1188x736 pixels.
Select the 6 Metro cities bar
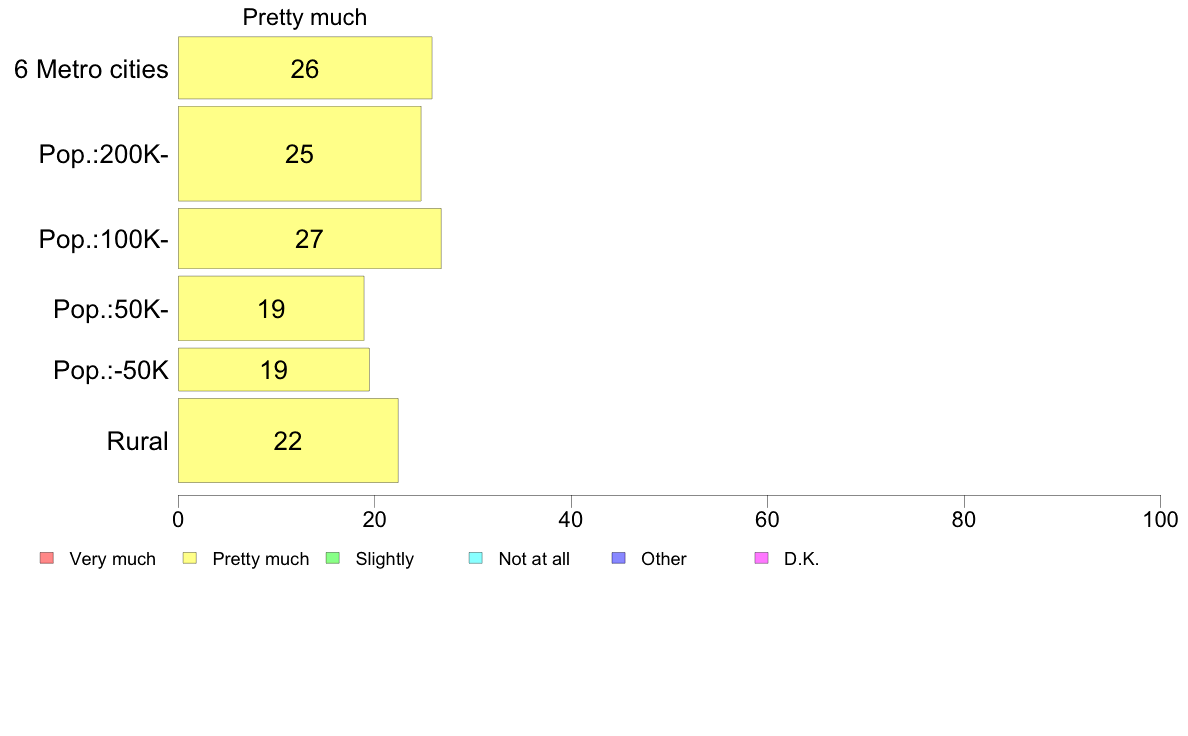click(305, 67)
